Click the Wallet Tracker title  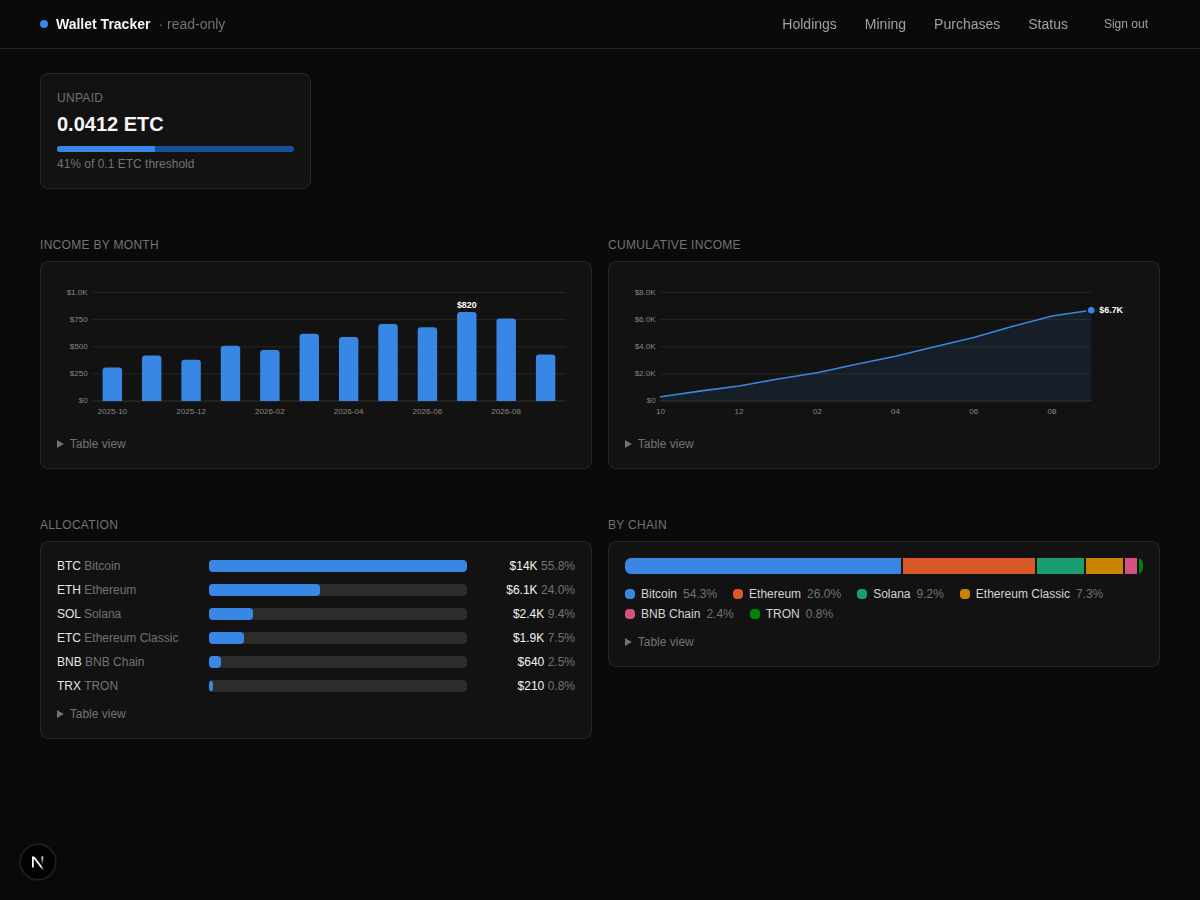(103, 24)
